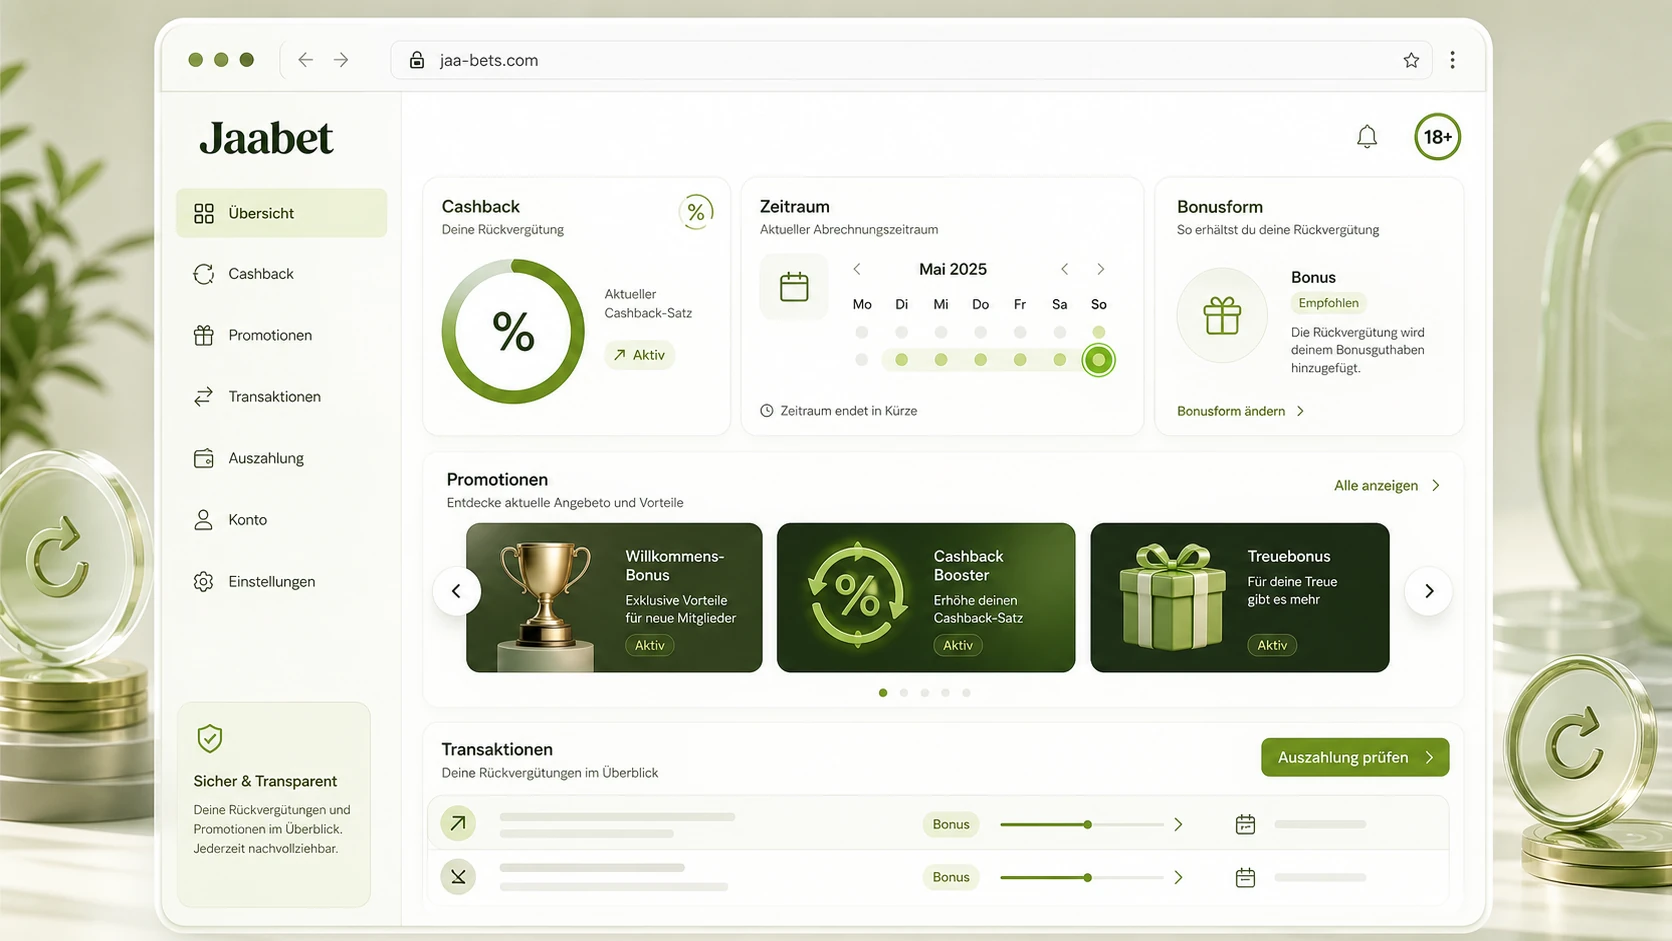Image resolution: width=1672 pixels, height=941 pixels.
Task: Click the Bonus tag in first transaction row
Action: pos(951,824)
